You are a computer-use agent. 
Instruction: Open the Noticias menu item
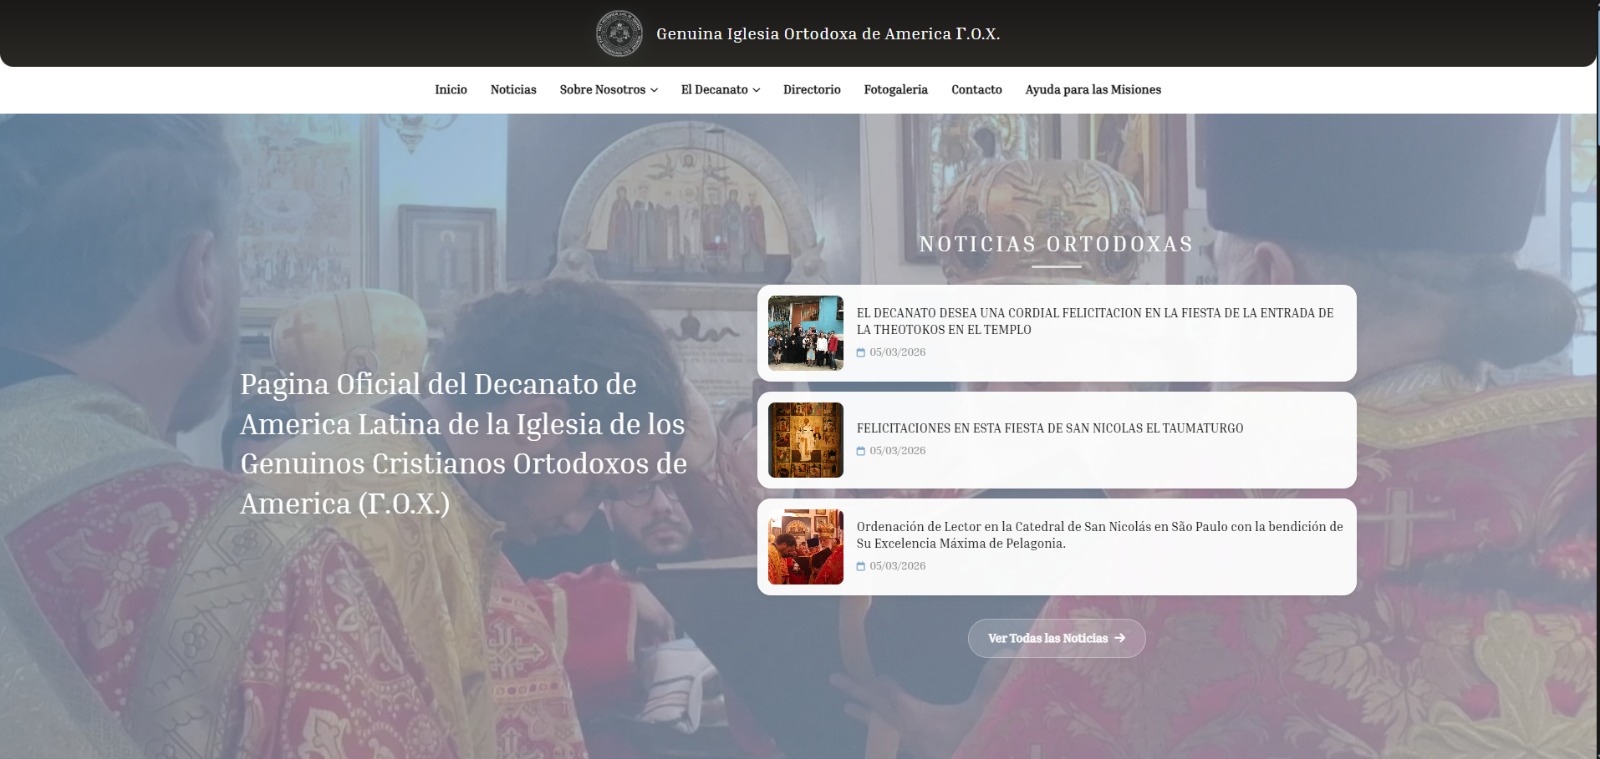pyautogui.click(x=513, y=90)
